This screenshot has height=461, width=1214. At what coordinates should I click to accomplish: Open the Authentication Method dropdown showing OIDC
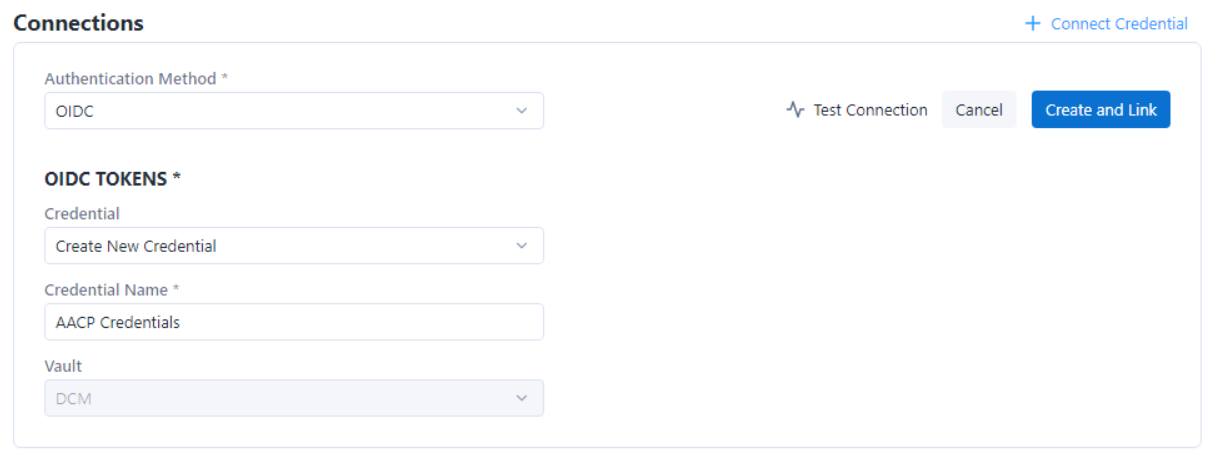tap(294, 111)
